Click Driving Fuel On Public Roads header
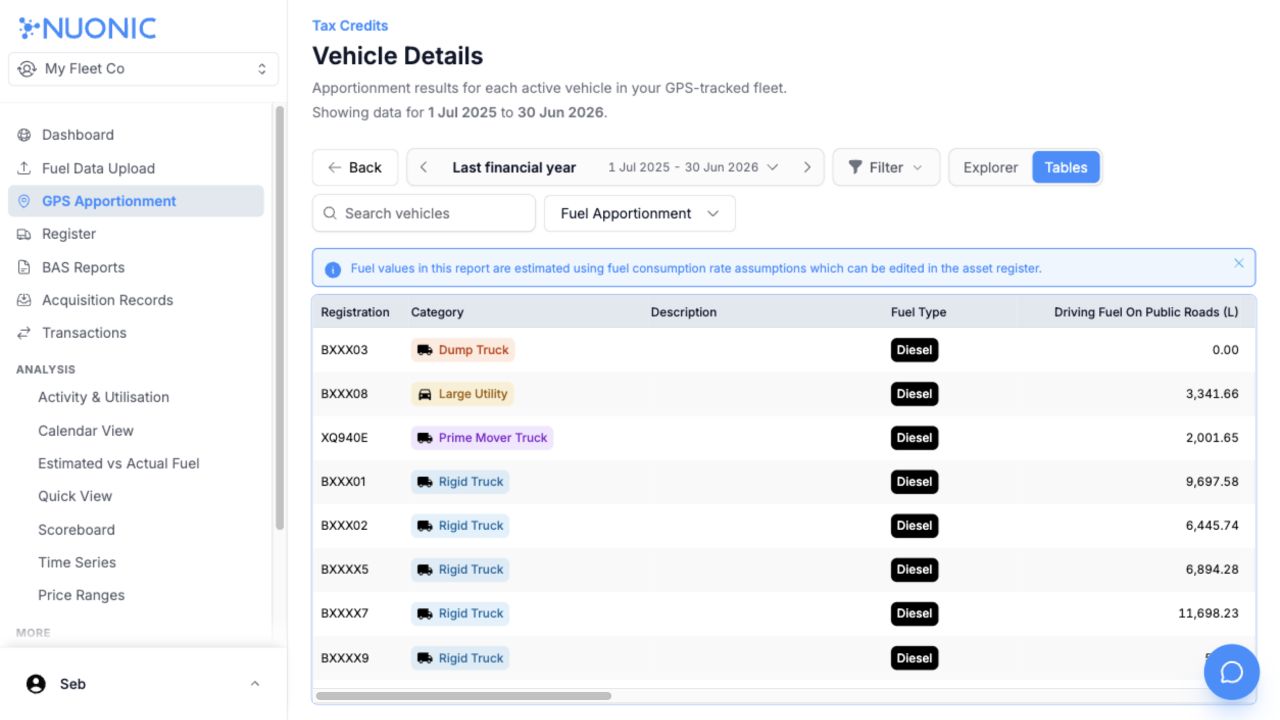Screen dimensions: 1280x720 coord(1146,312)
